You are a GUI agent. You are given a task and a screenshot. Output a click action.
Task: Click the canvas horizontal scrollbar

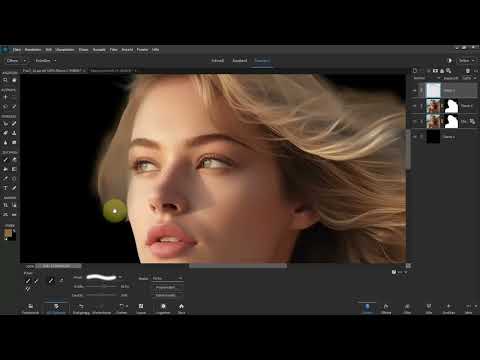click(238, 266)
